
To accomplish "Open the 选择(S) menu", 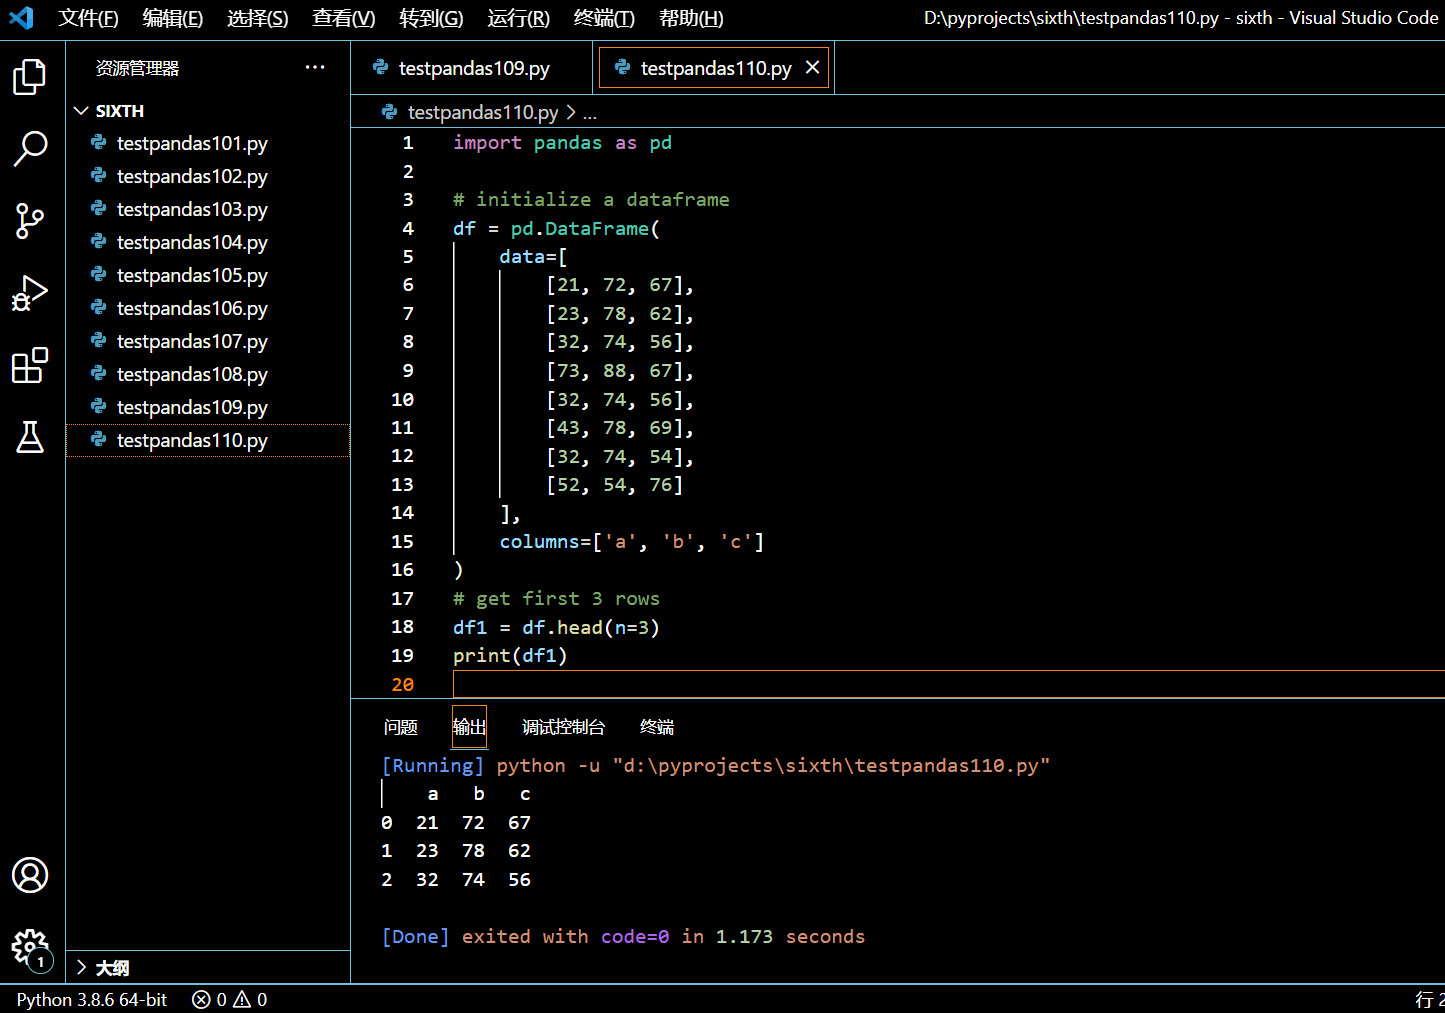I will pyautogui.click(x=258, y=18).
